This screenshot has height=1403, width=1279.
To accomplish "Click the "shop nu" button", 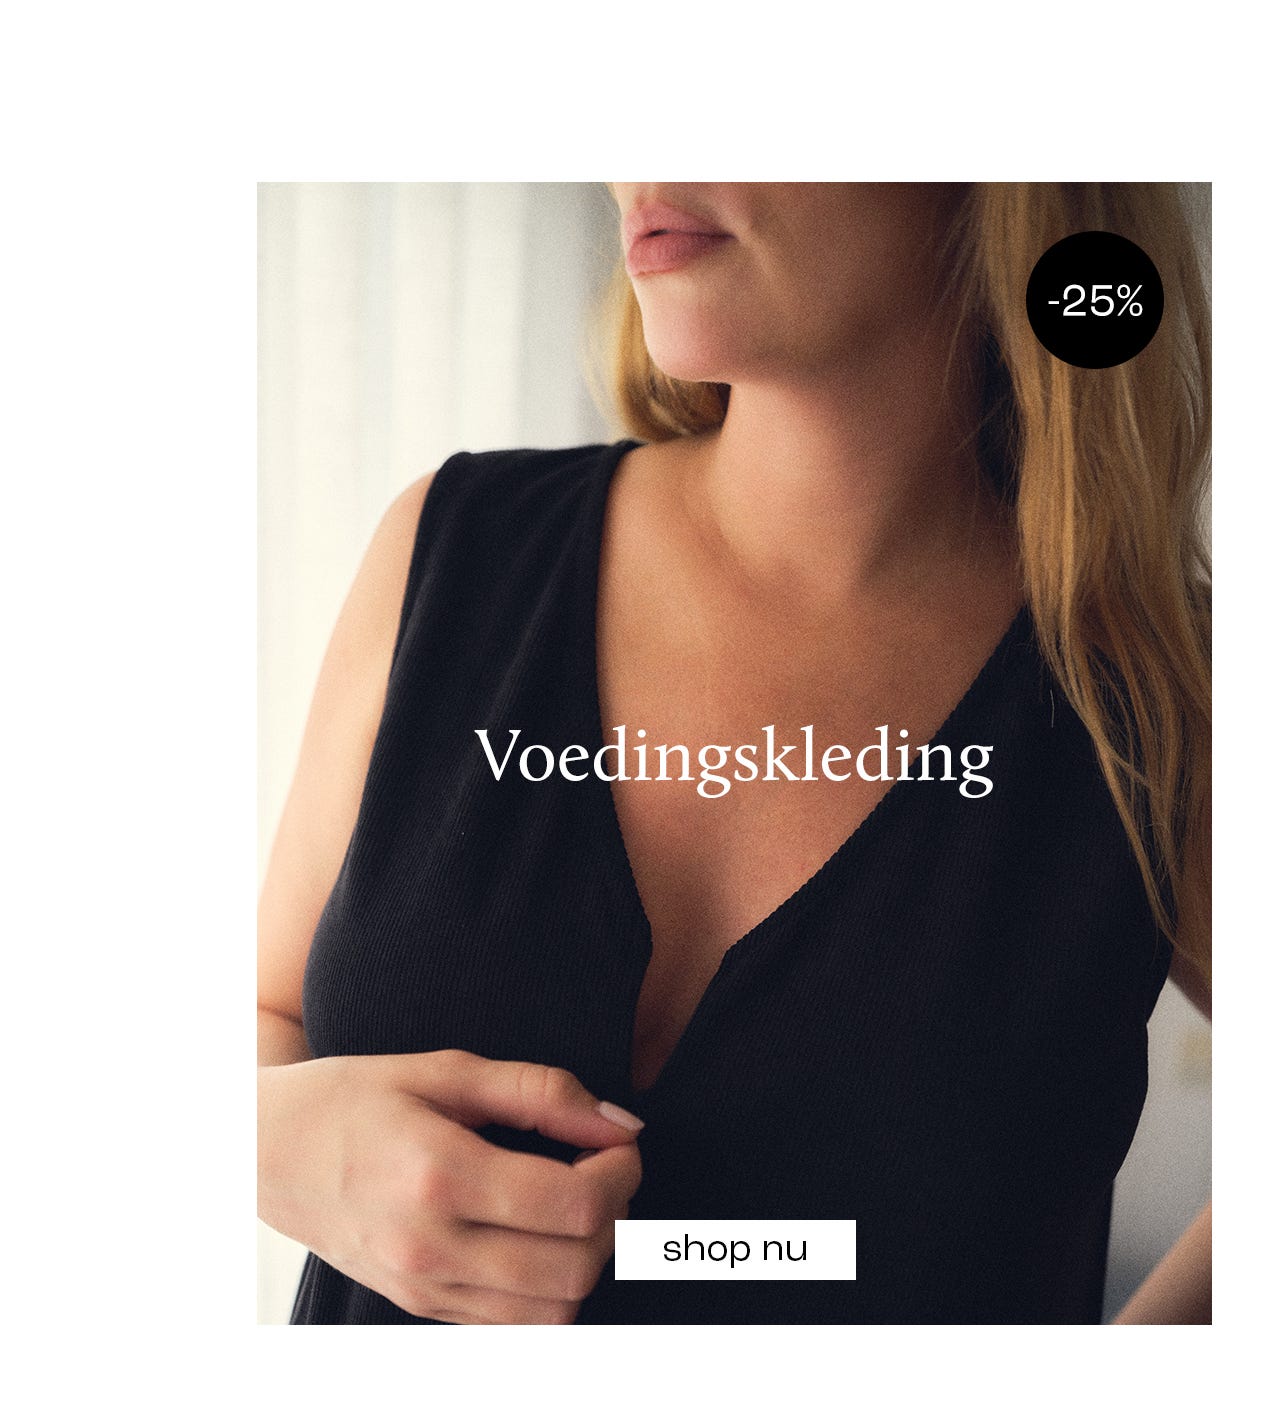I will (735, 1249).
